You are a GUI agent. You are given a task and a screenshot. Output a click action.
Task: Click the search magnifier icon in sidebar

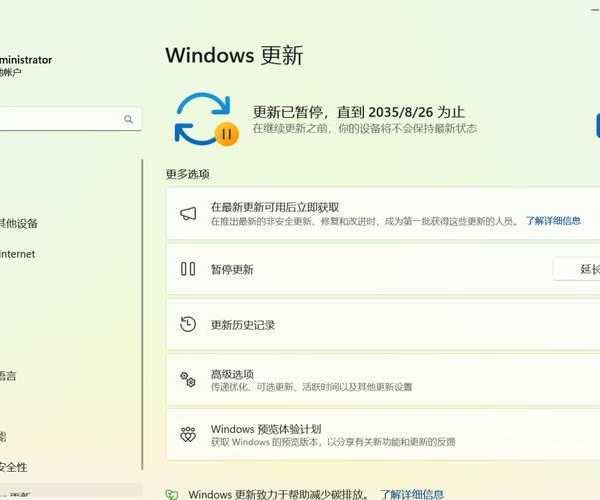(x=128, y=119)
